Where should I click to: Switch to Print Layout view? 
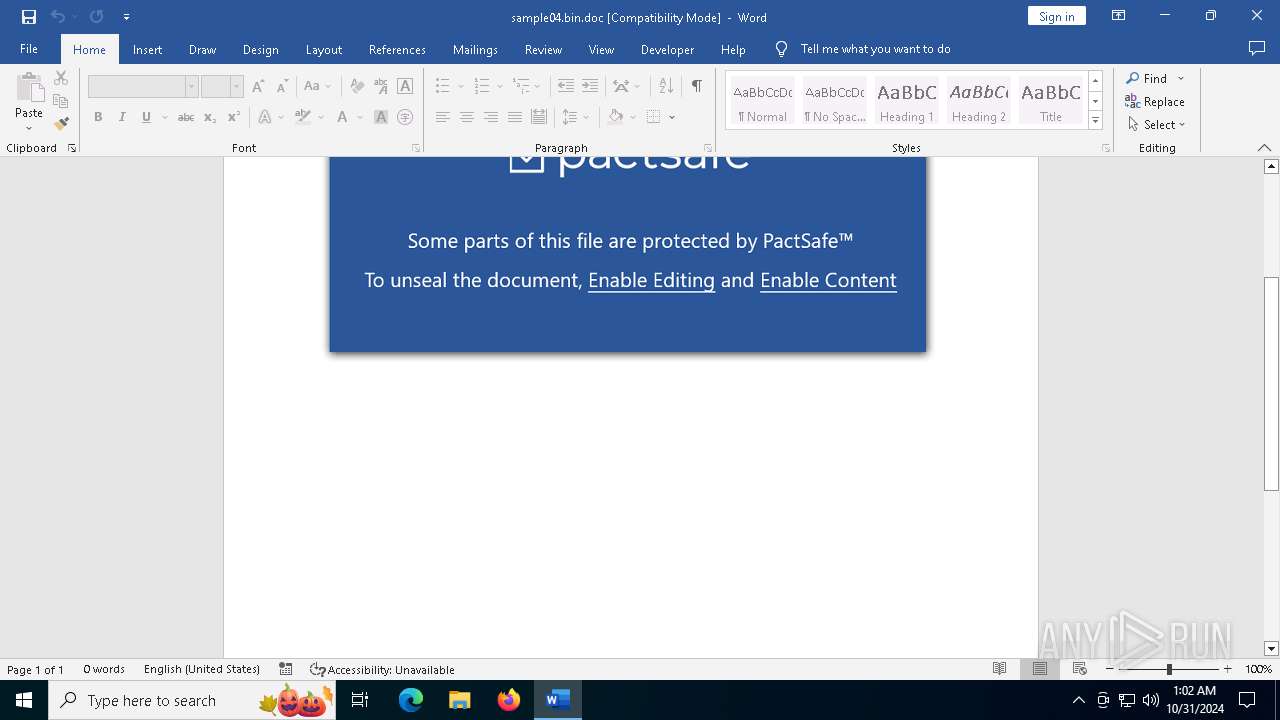click(1039, 669)
